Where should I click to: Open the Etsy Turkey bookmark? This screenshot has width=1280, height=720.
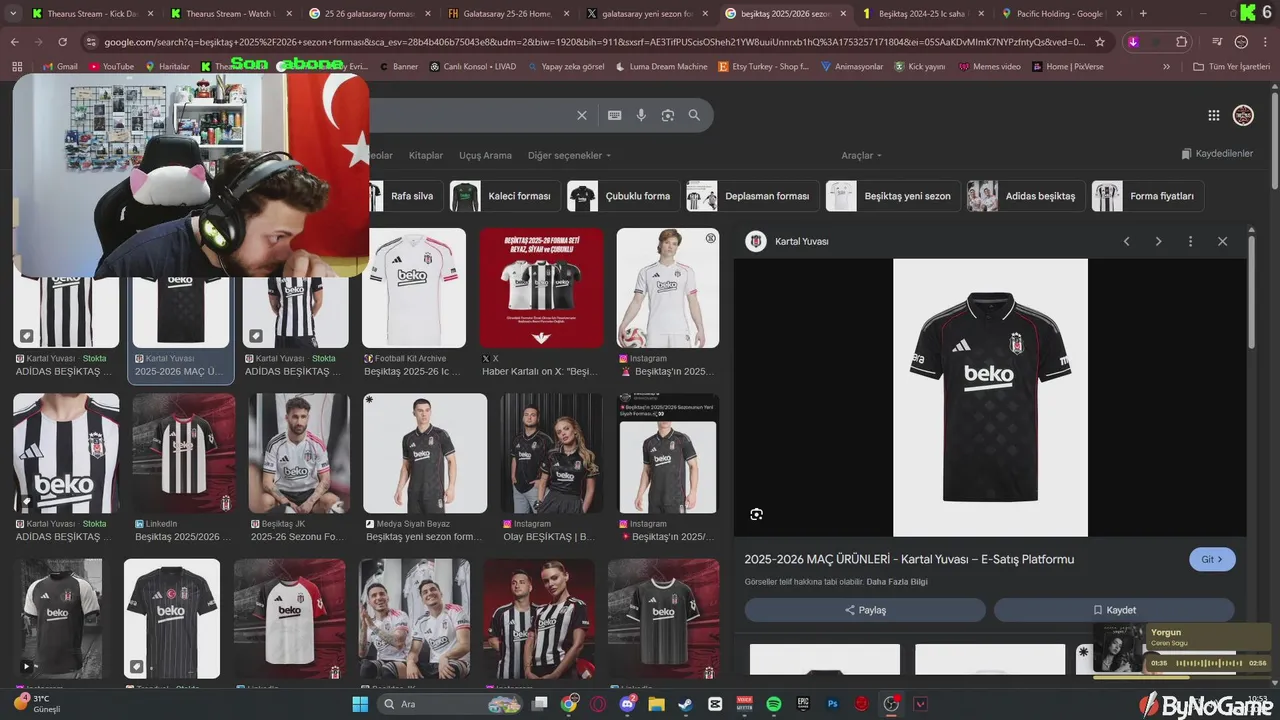[764, 66]
